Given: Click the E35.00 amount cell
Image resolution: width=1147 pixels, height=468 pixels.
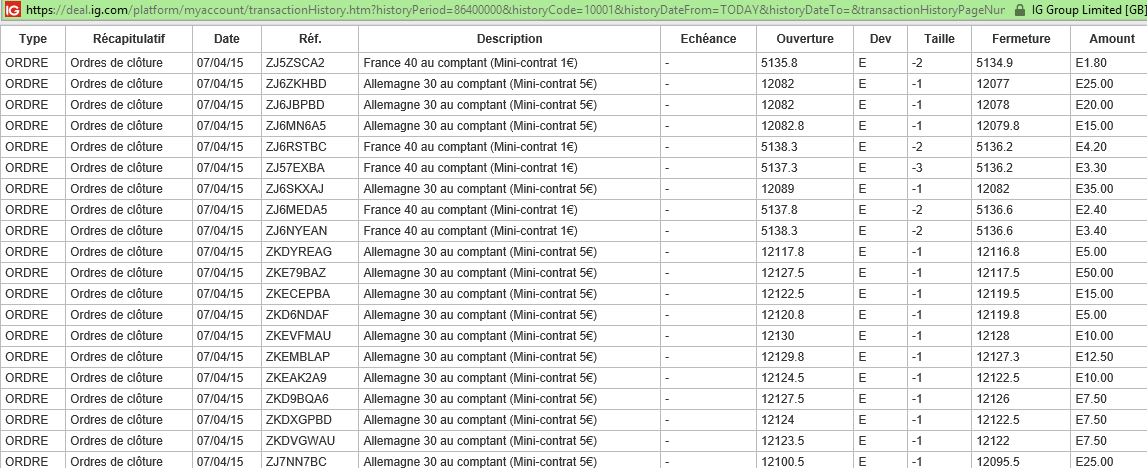Looking at the screenshot, I should [1109, 189].
